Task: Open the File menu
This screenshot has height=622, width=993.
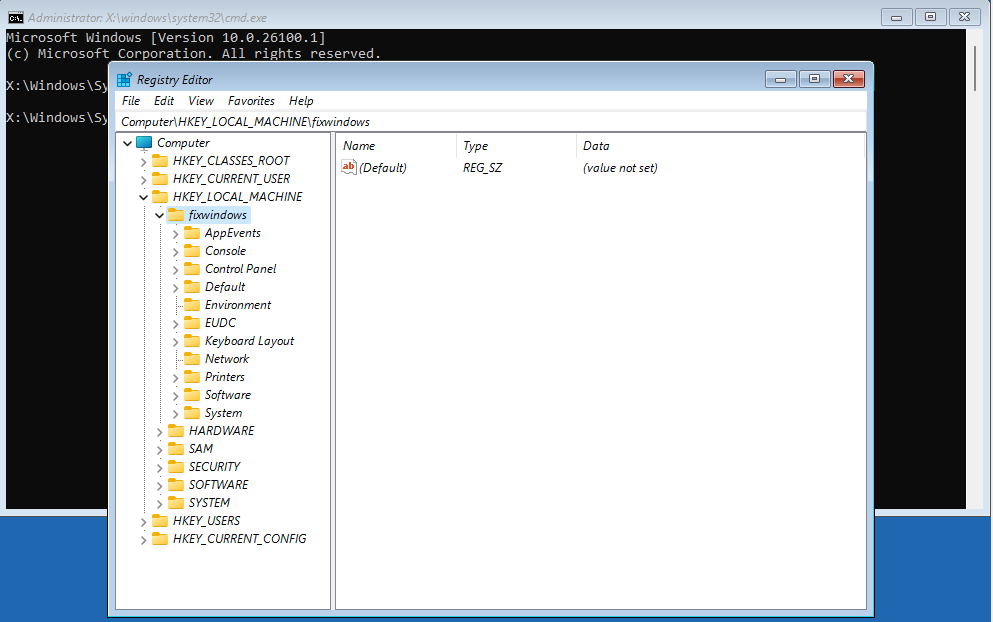Action: coord(130,101)
